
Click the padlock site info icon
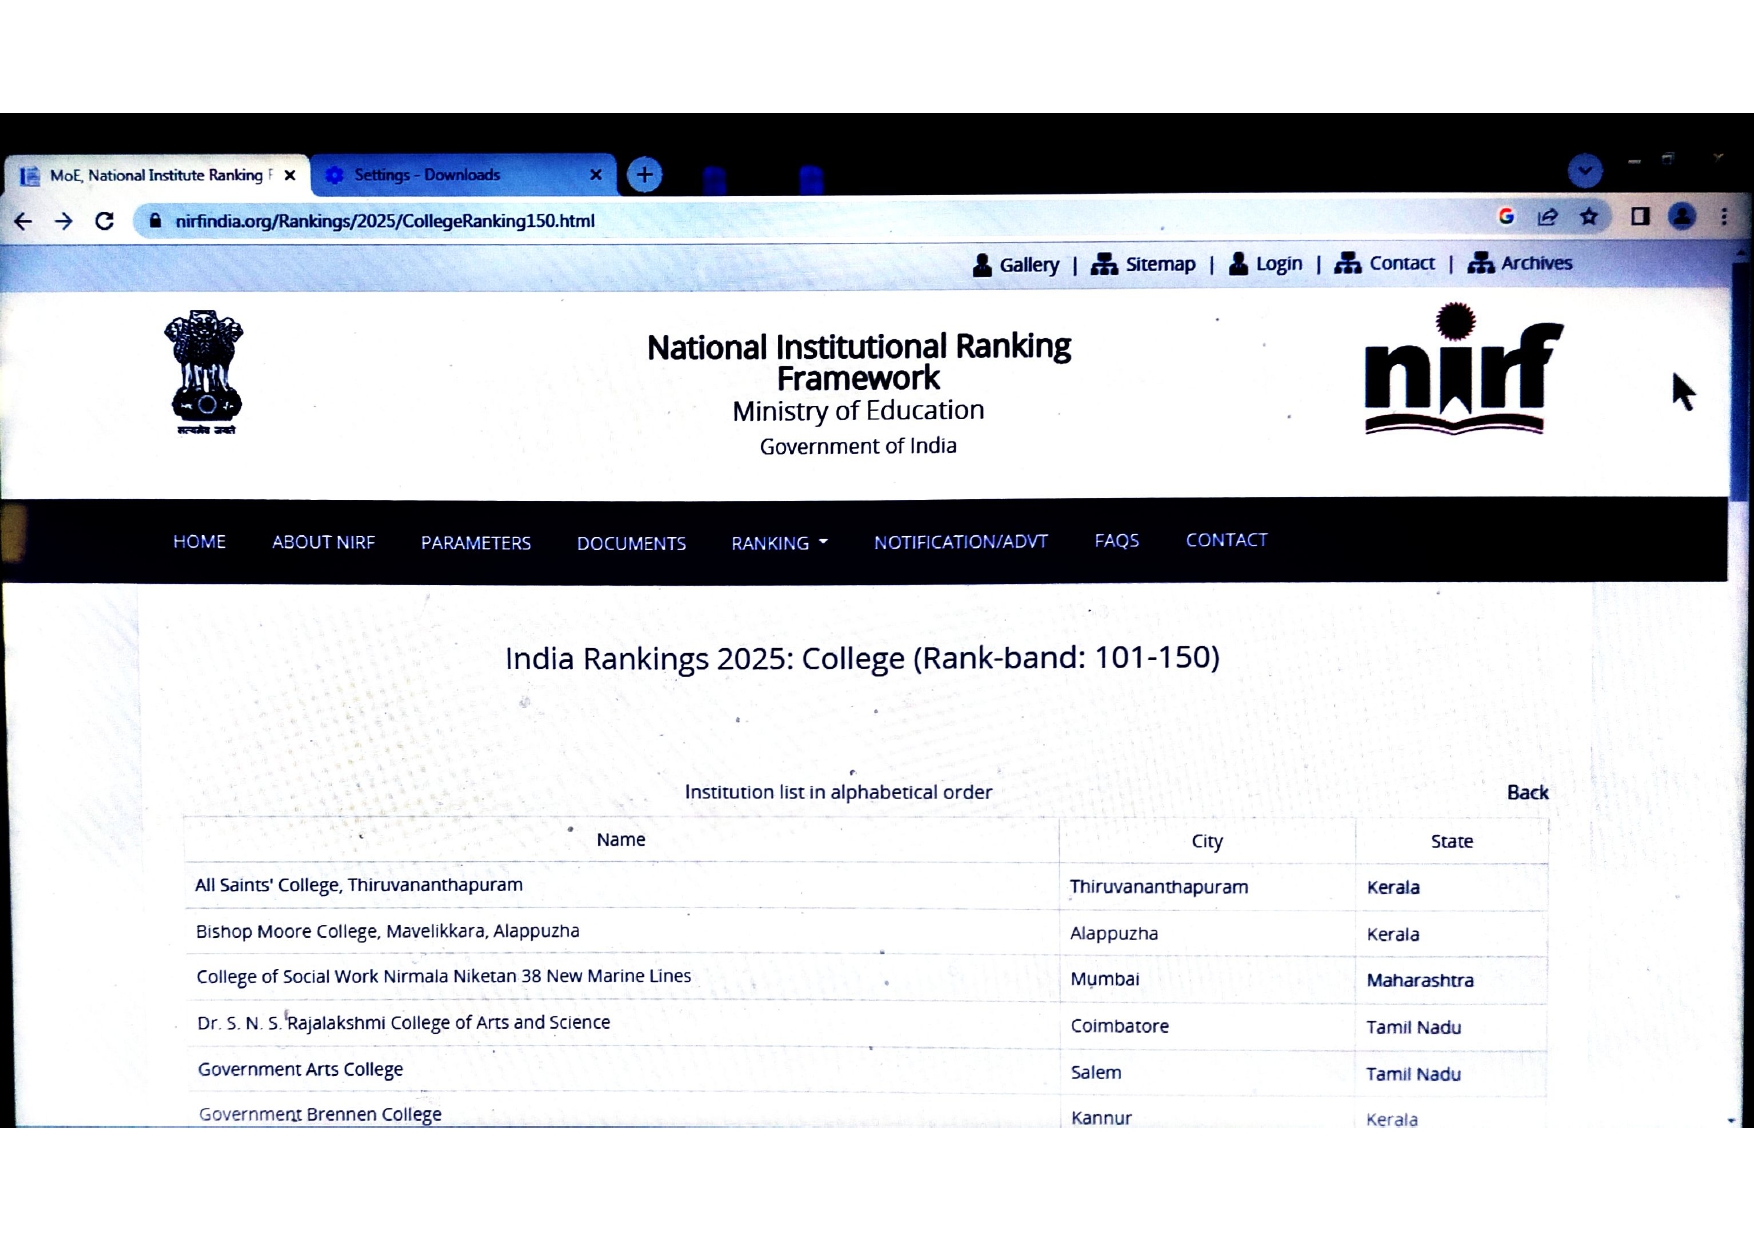coord(155,221)
